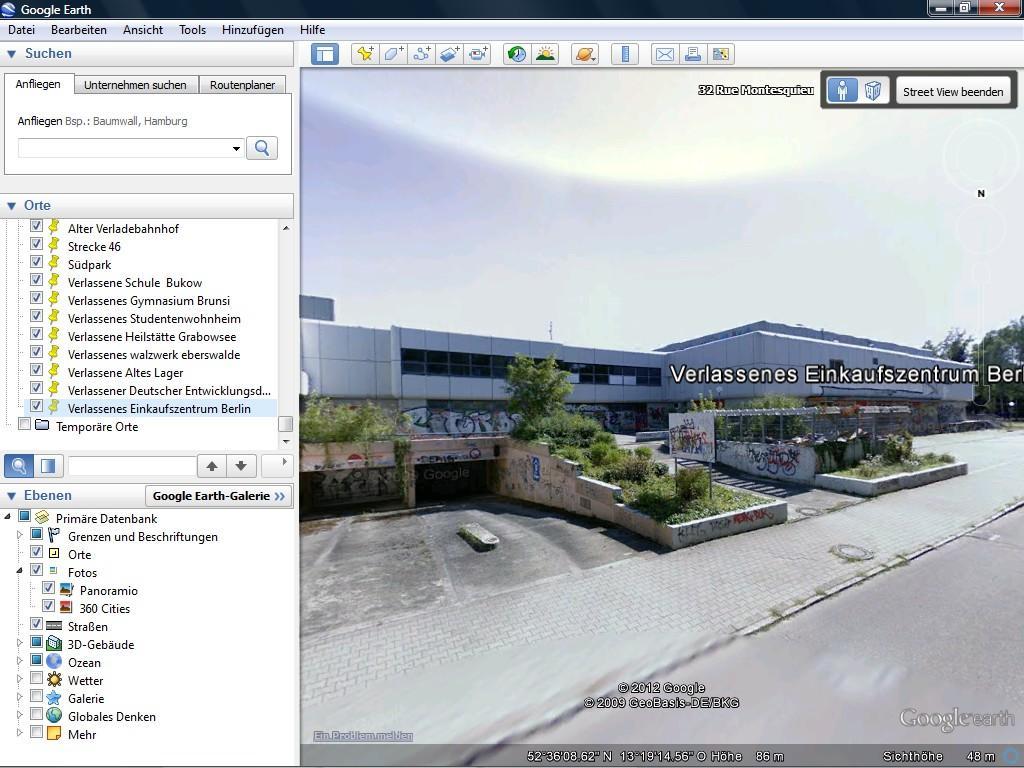Uncheck Alter Verladebahnhof placemark
Screen dimensions: 1024x768
click(37, 226)
